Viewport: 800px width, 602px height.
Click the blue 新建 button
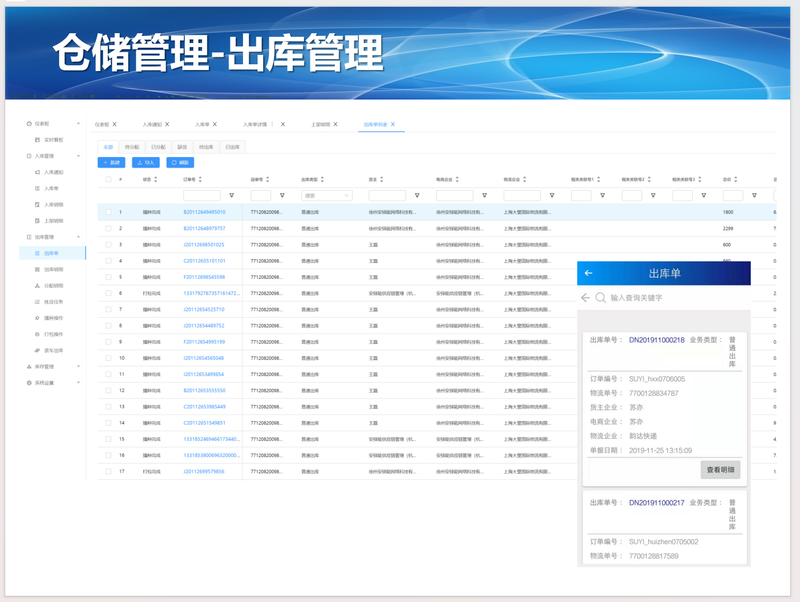(110, 162)
